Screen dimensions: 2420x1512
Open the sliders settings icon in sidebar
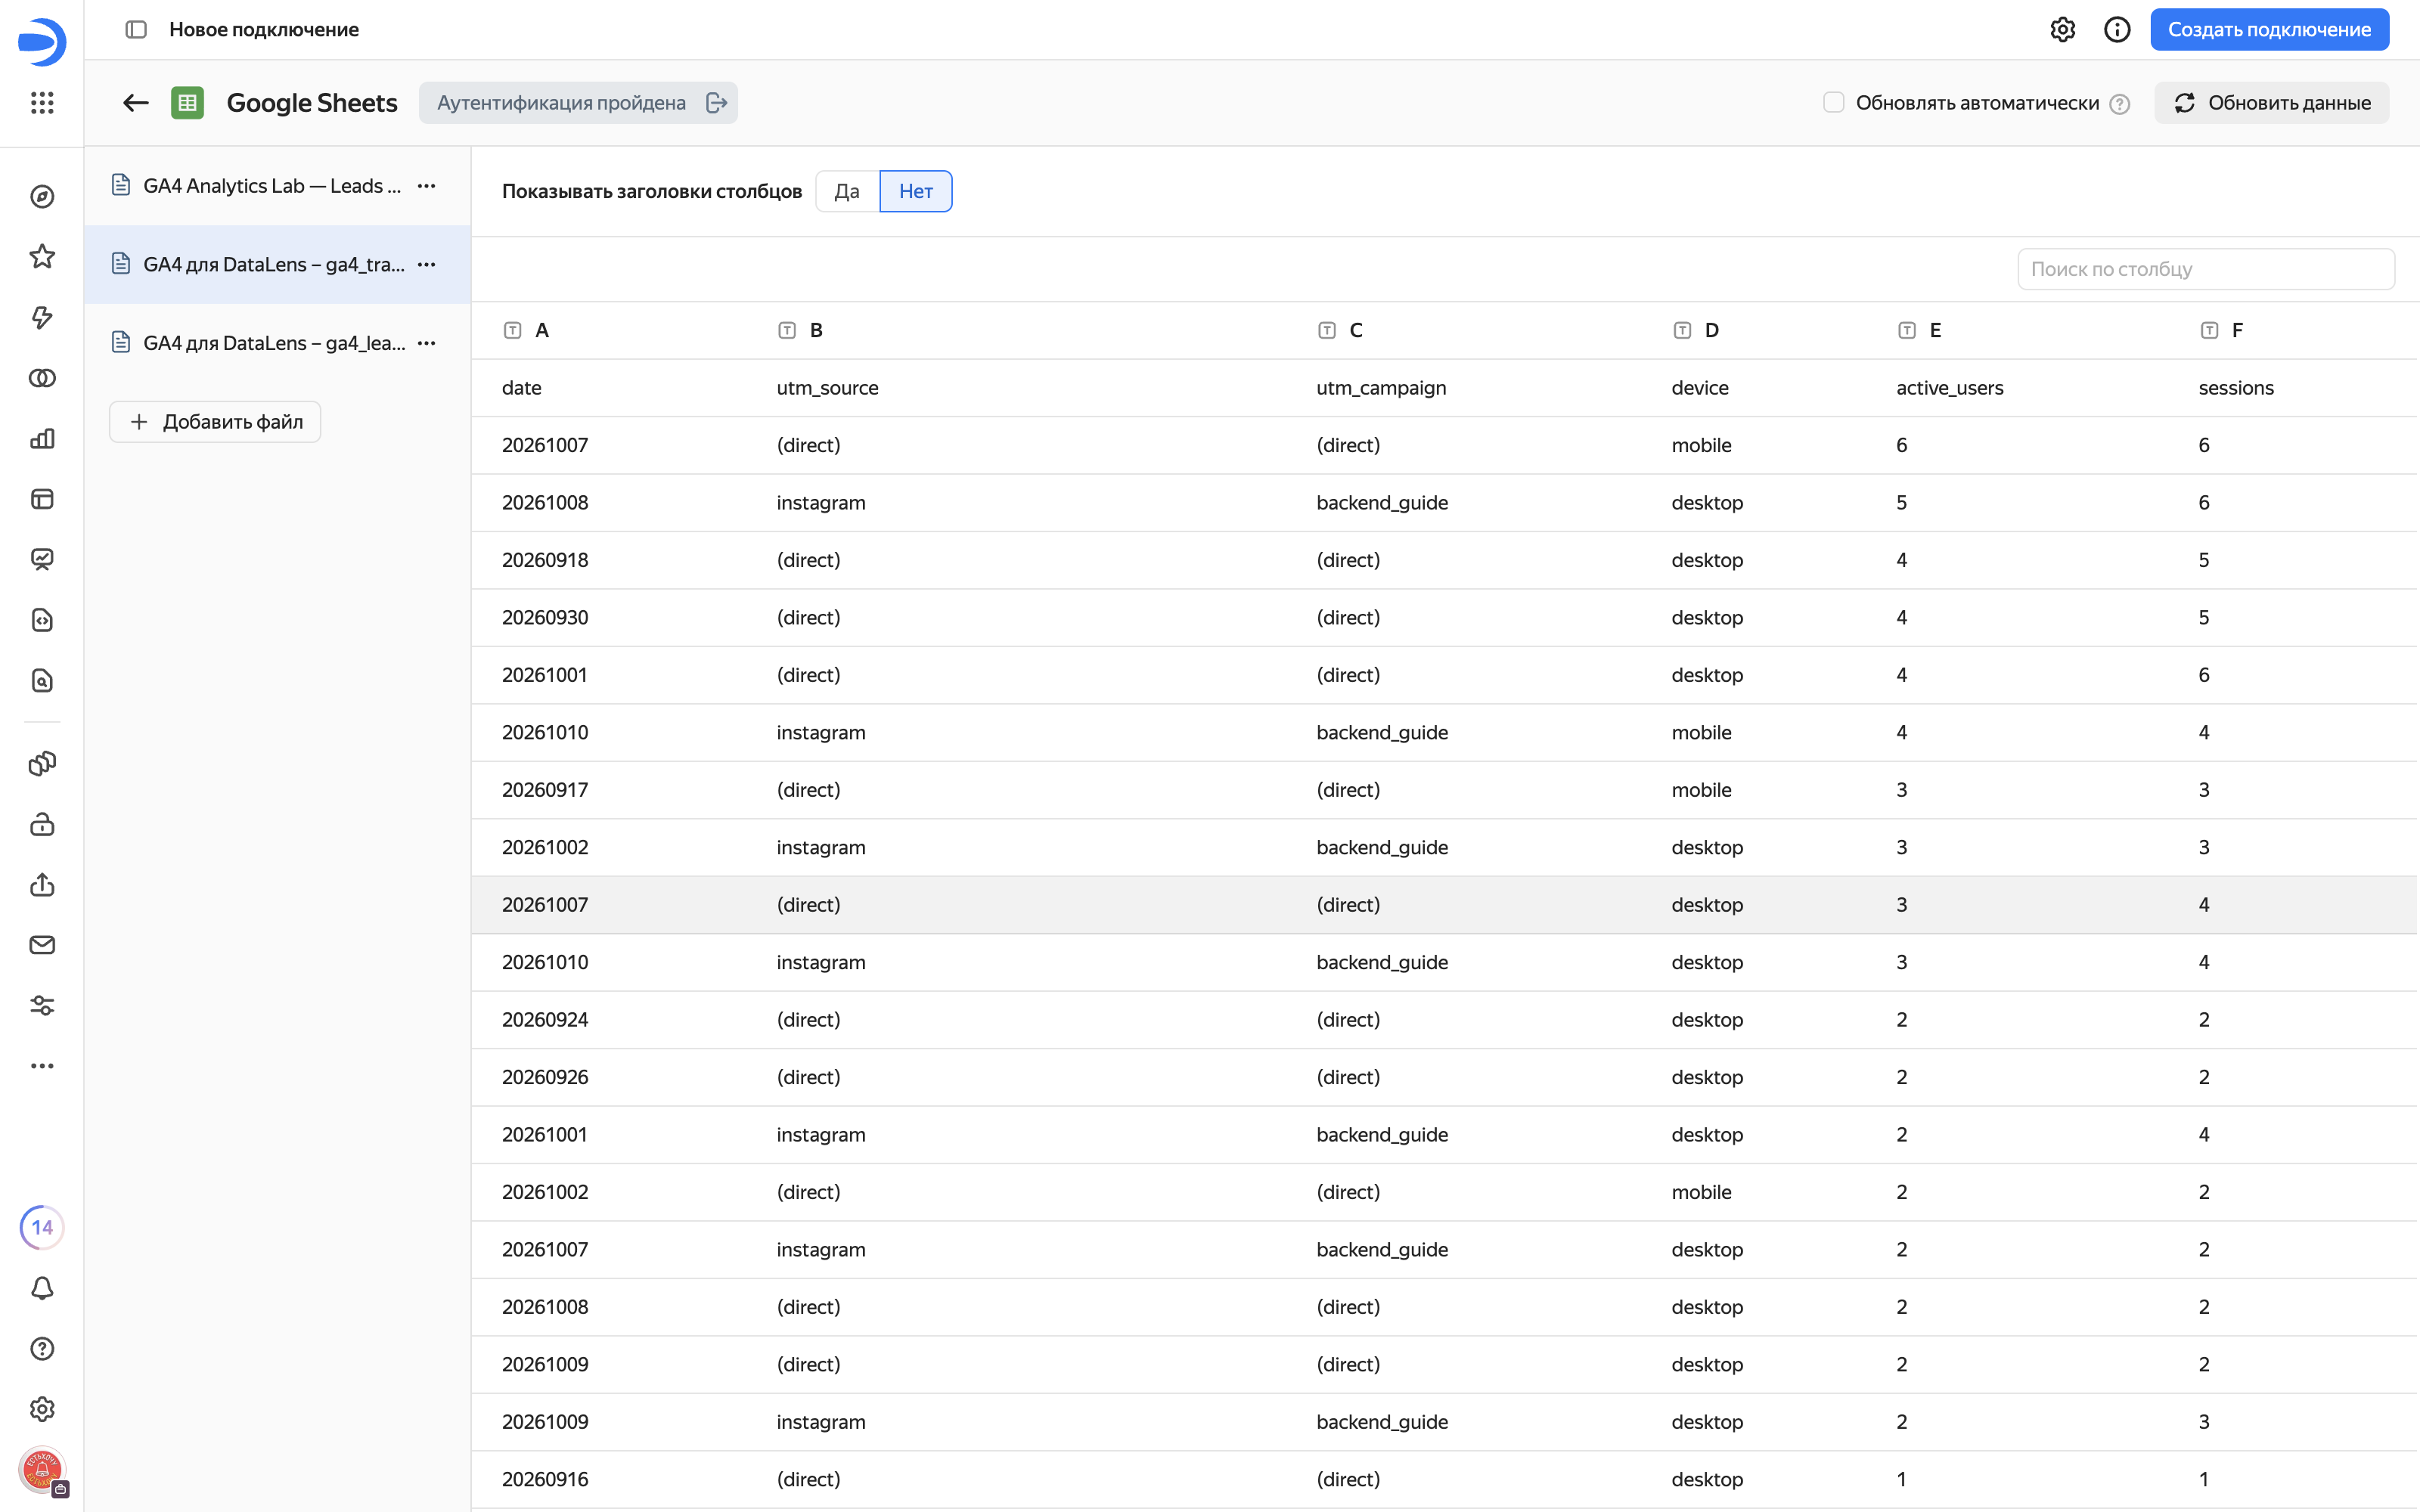click(42, 1005)
